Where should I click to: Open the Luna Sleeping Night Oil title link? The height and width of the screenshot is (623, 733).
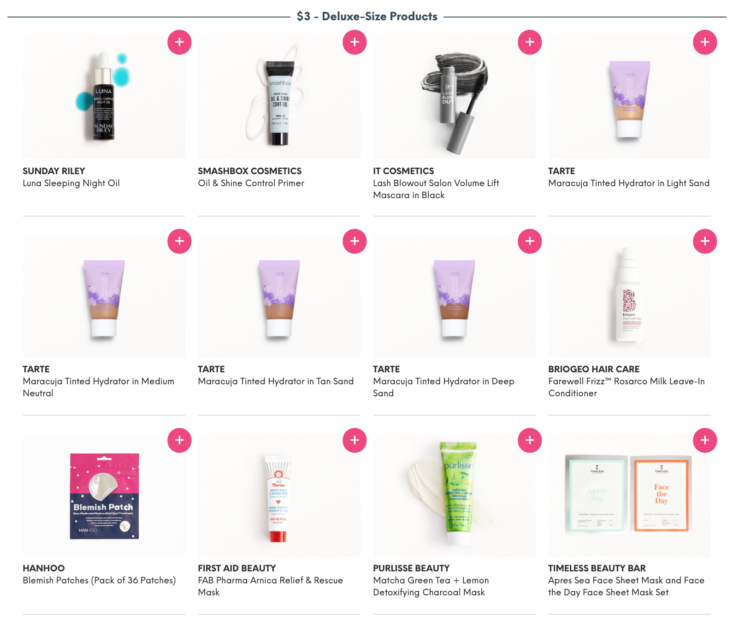[71, 183]
